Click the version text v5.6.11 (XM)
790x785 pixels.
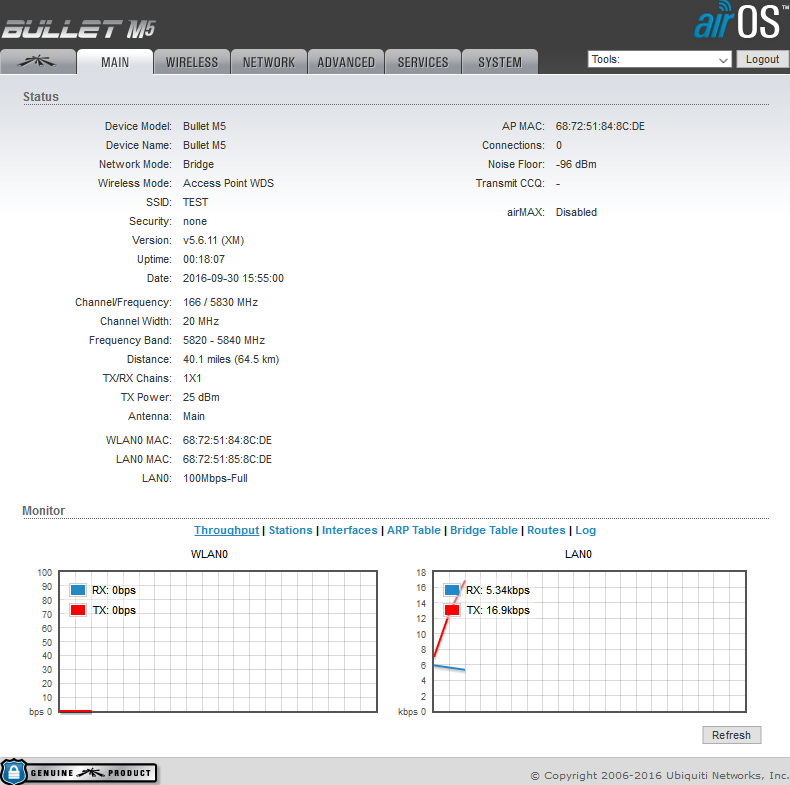click(213, 240)
